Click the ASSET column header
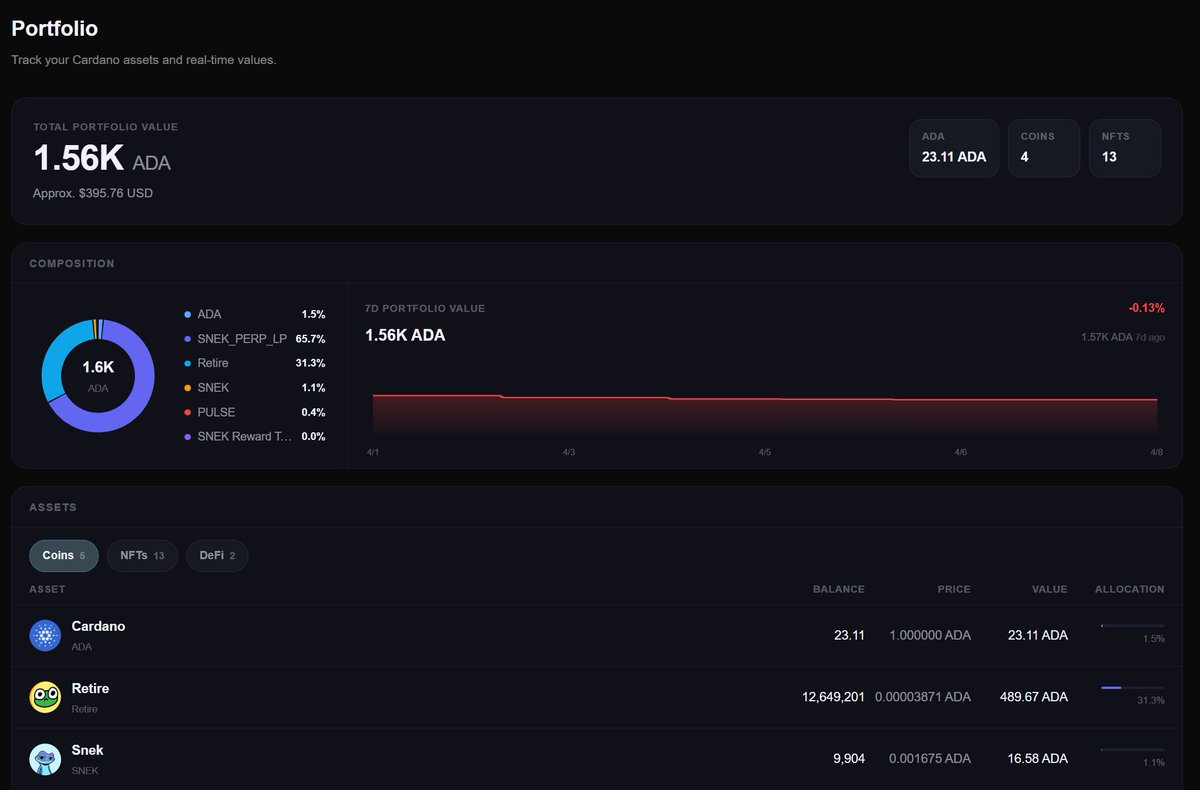 48,589
